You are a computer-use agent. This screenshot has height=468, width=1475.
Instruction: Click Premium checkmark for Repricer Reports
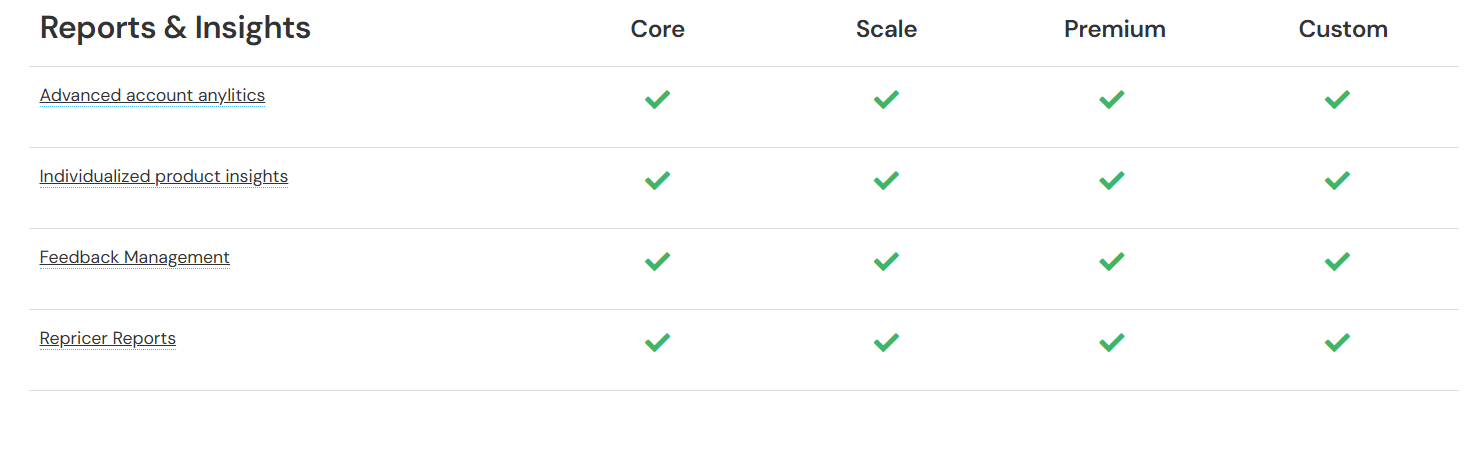(1112, 343)
